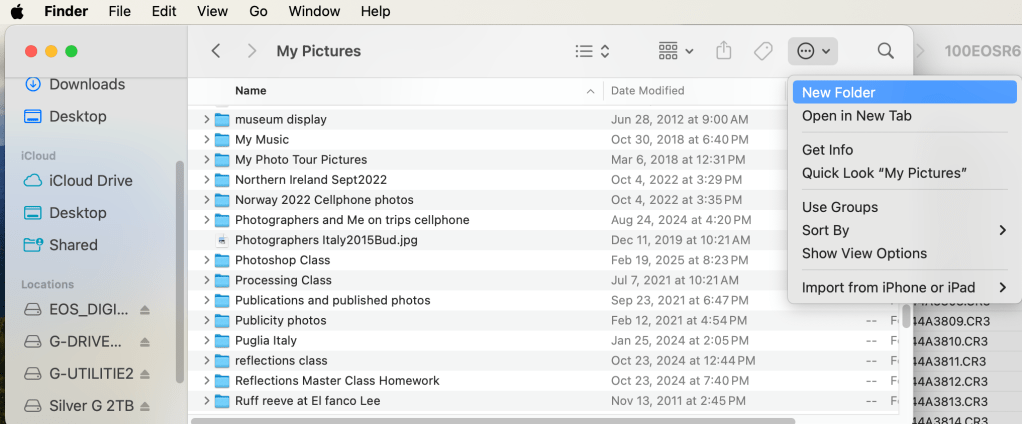Open the Search magnifier icon
Screen dimensions: 1022x424
pos(885,51)
